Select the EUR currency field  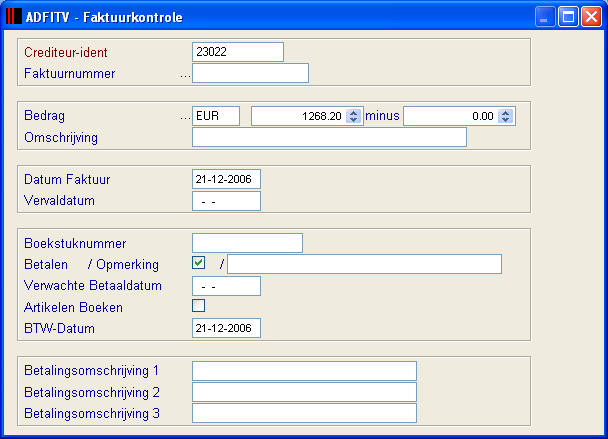tap(216, 116)
